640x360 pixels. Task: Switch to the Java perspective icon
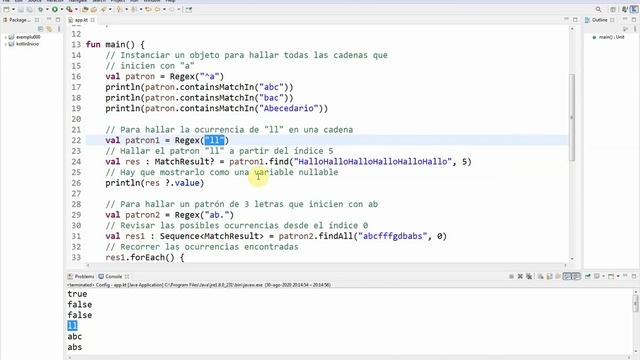[x=624, y=9]
